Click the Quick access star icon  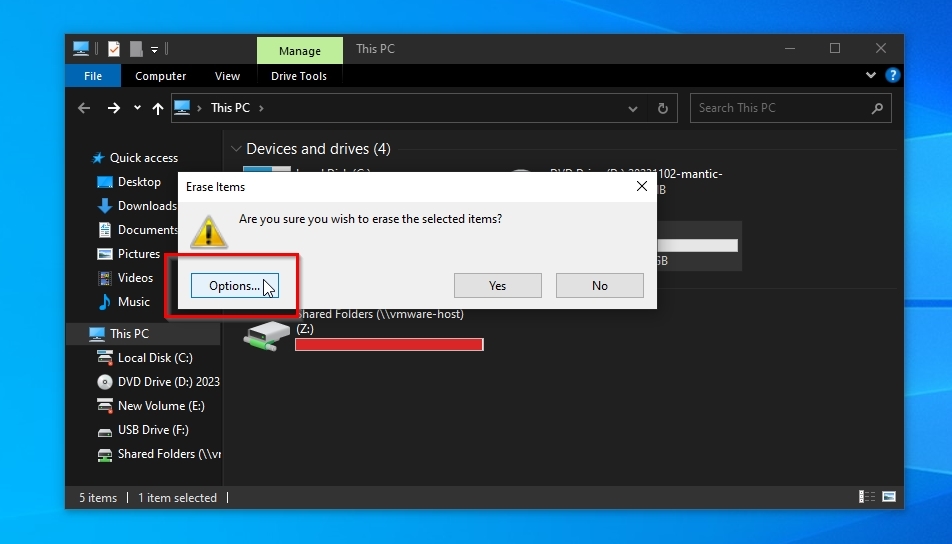pos(98,158)
